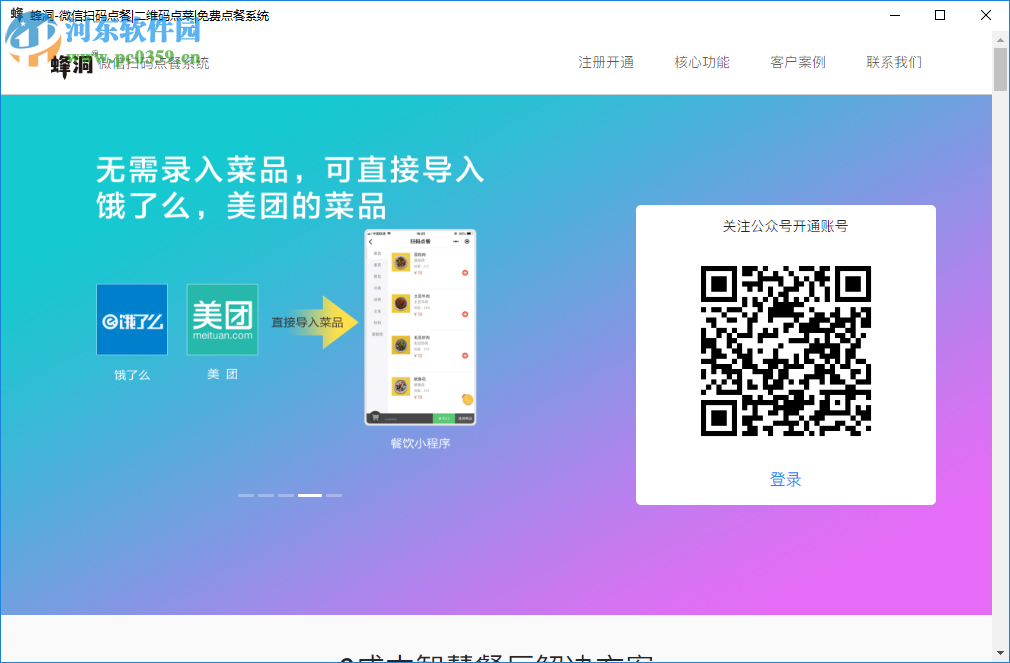Click the 登录 login link below the QR code
1010x663 pixels.
tap(786, 479)
